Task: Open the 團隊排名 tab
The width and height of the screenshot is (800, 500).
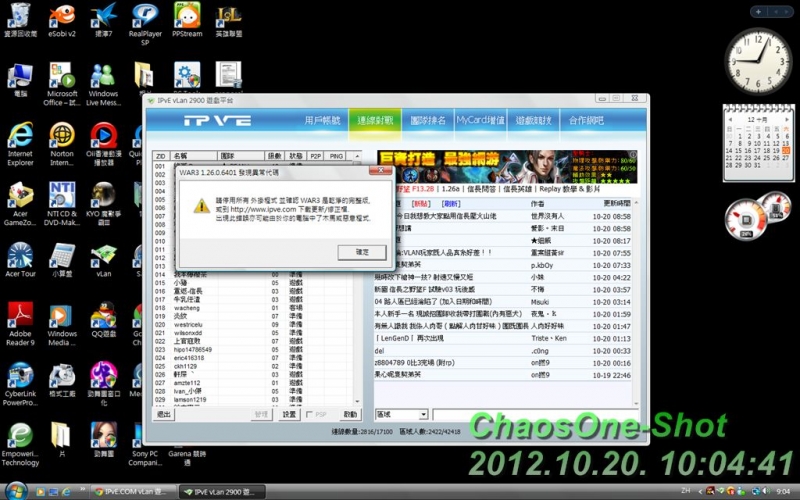Action: coord(428,120)
